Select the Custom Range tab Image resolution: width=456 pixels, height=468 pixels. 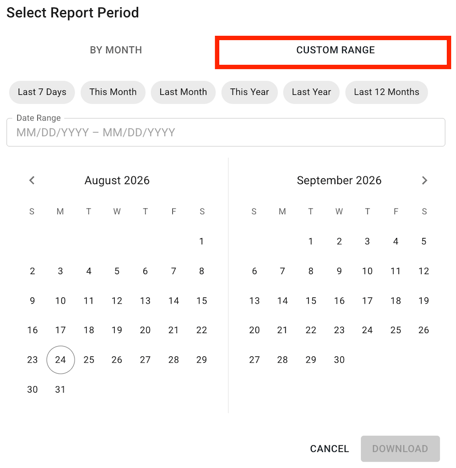(333, 52)
